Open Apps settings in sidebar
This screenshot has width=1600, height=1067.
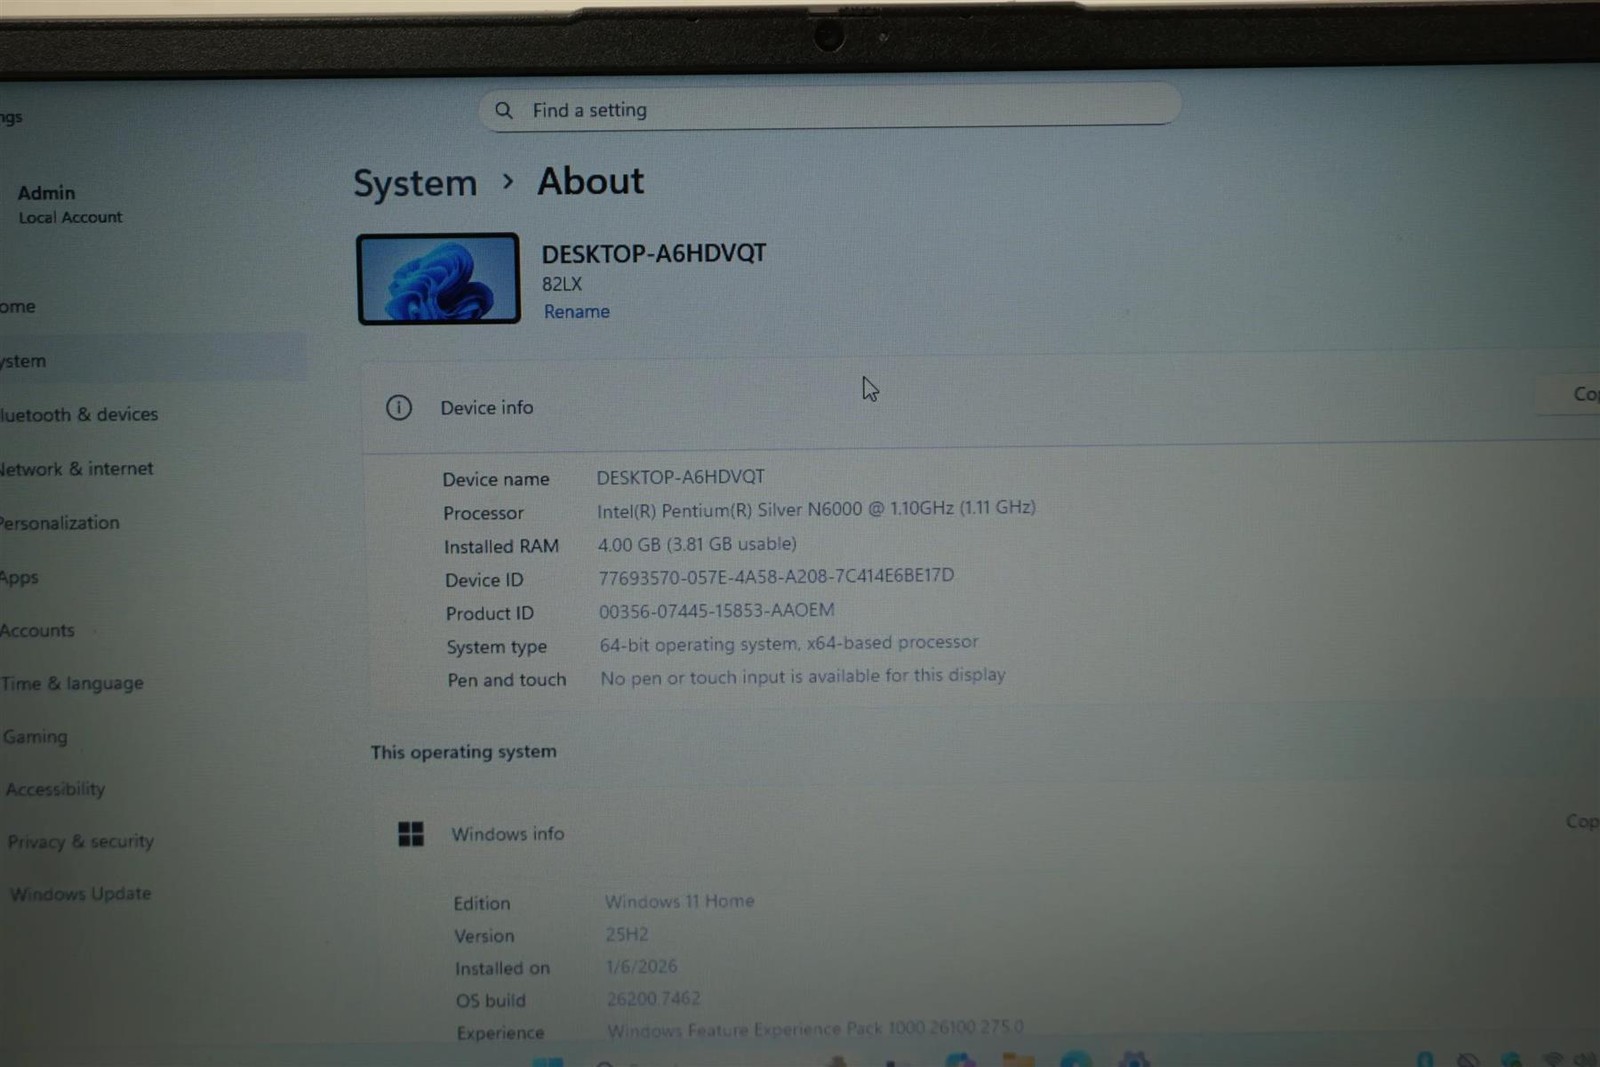[20, 577]
